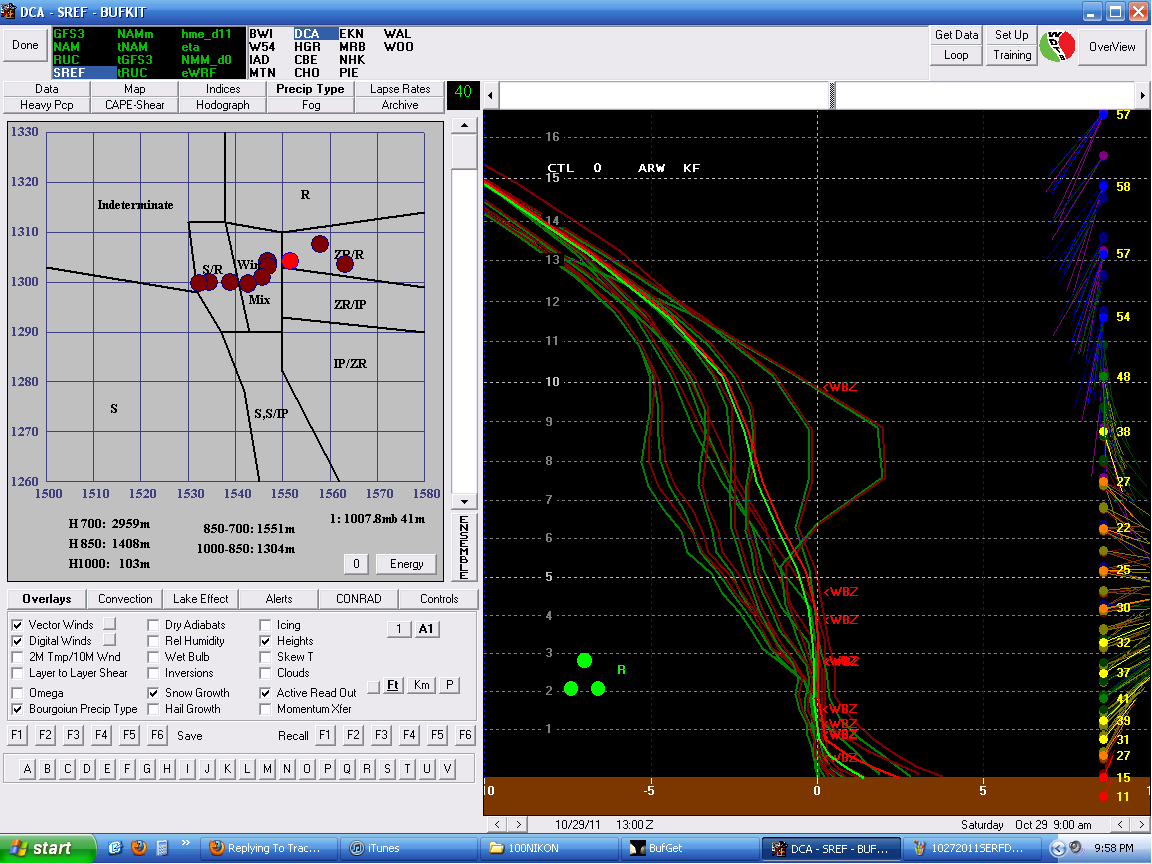Disable Bourgouin Precip Type checkbox
This screenshot has width=1152, height=864.
click(x=18, y=709)
